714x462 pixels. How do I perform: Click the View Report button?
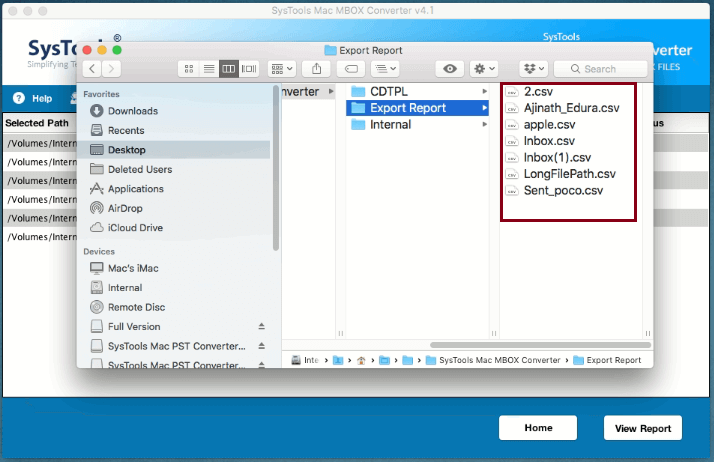(x=643, y=428)
